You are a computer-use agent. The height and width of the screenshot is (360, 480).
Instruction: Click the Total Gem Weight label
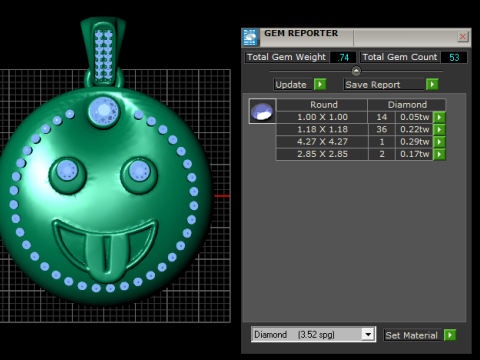pyautogui.click(x=287, y=57)
